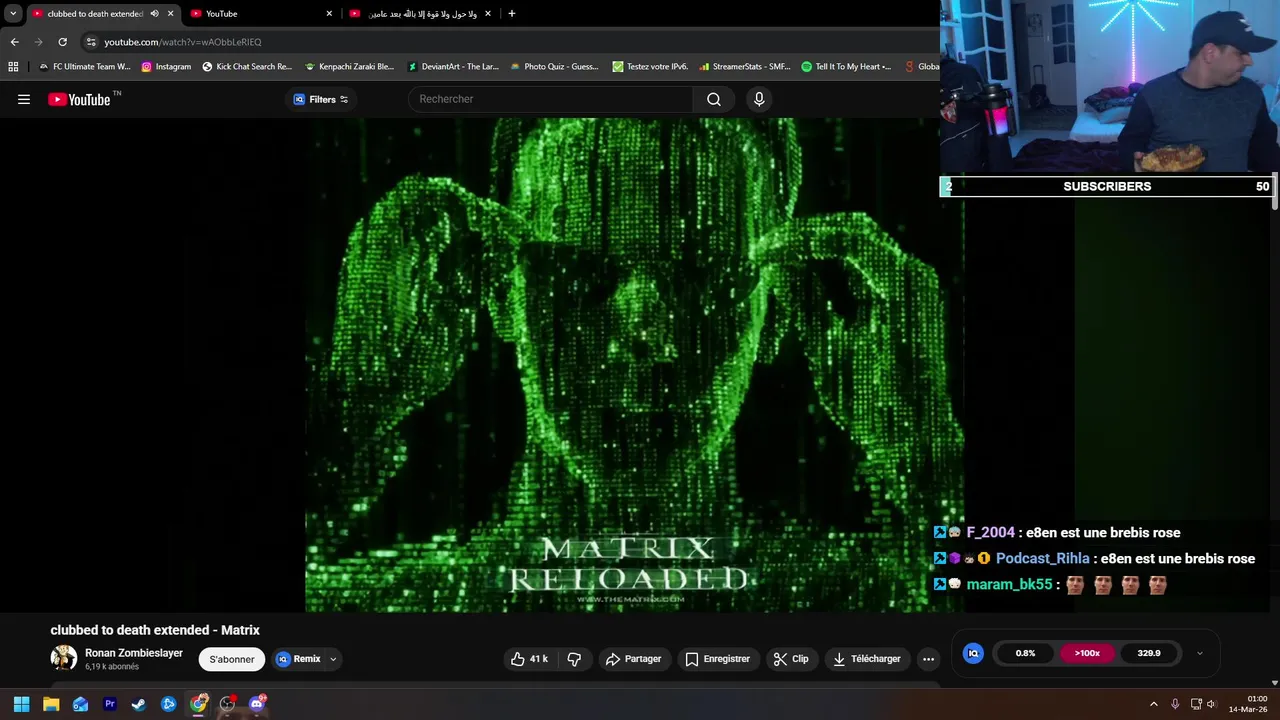Click the >100x red stat pill
The image size is (1280, 720).
1087,653
